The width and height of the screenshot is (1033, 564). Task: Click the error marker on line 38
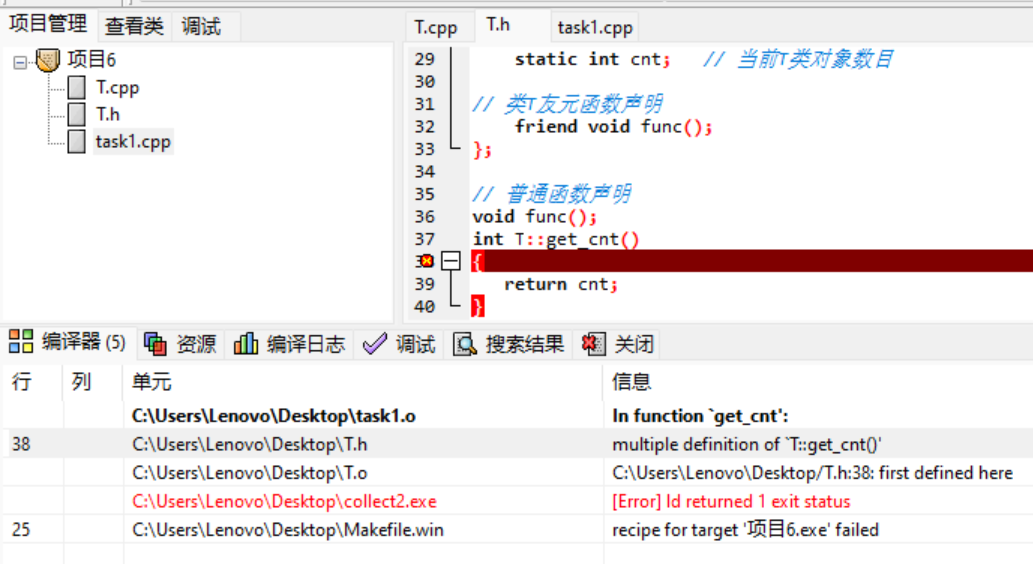tap(427, 261)
